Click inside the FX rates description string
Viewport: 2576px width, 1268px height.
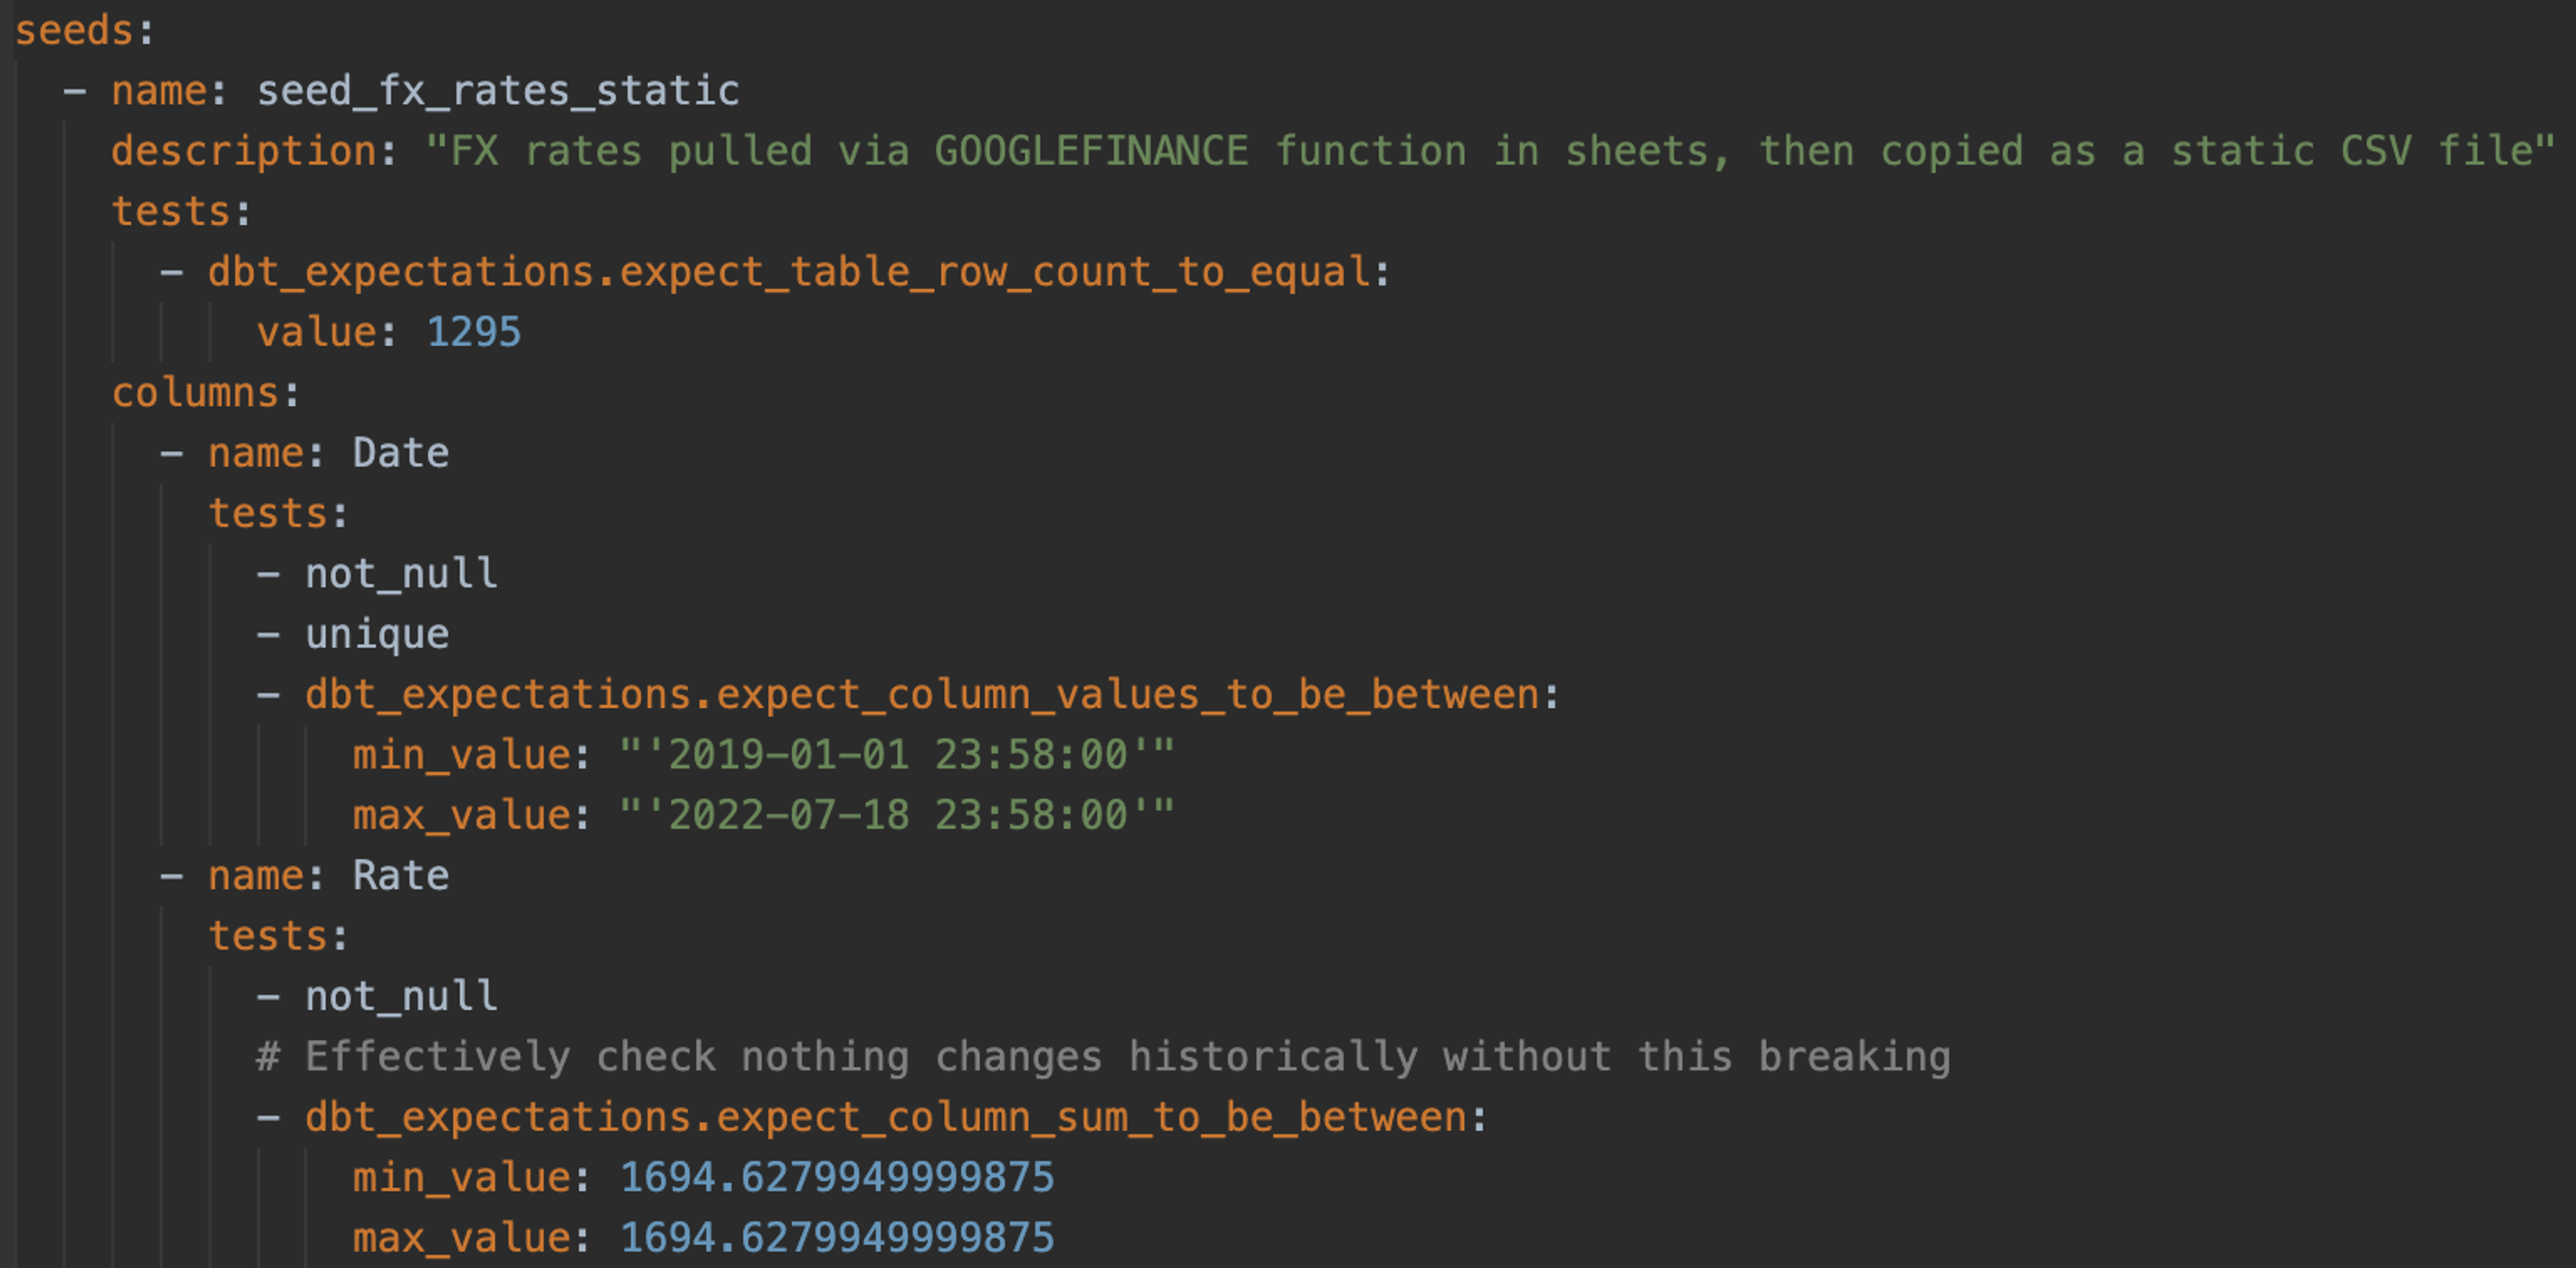tap(1490, 151)
